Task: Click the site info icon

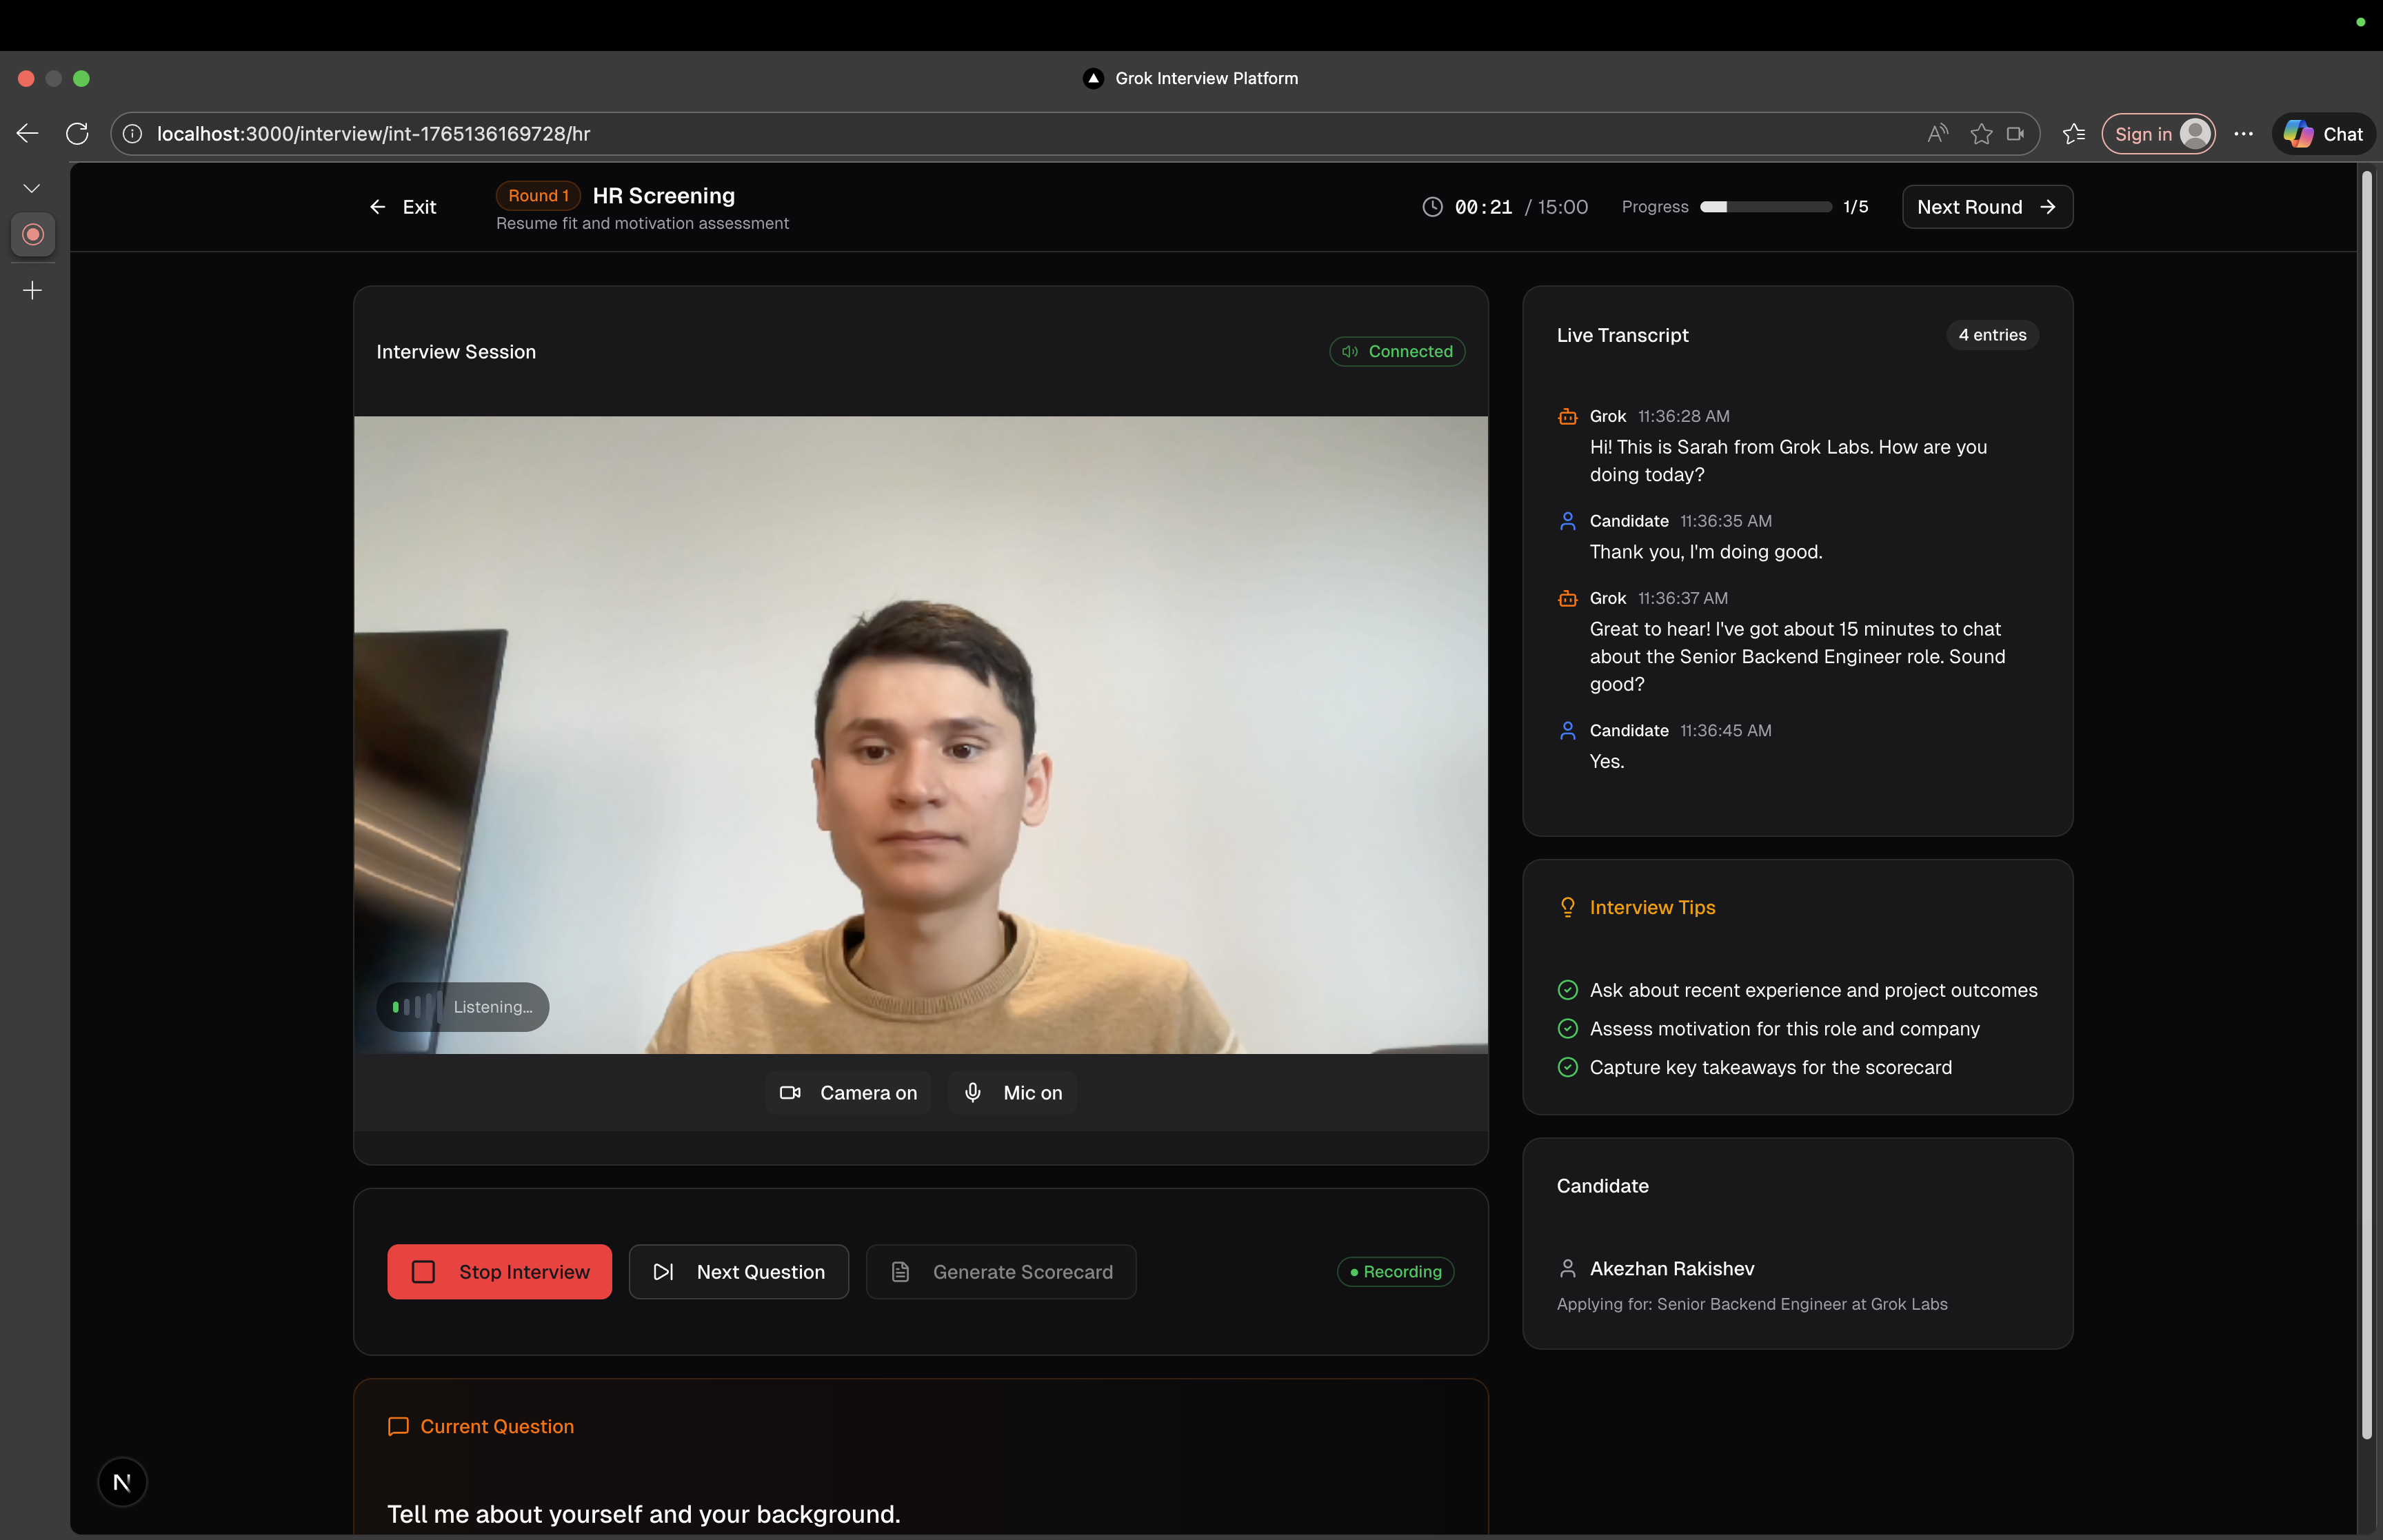Action: [133, 134]
